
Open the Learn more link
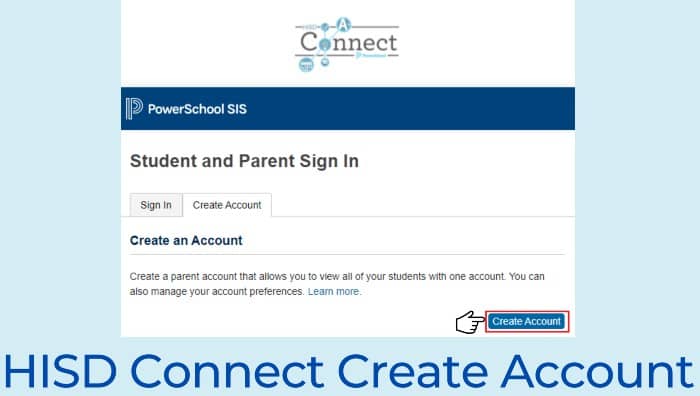coord(333,292)
